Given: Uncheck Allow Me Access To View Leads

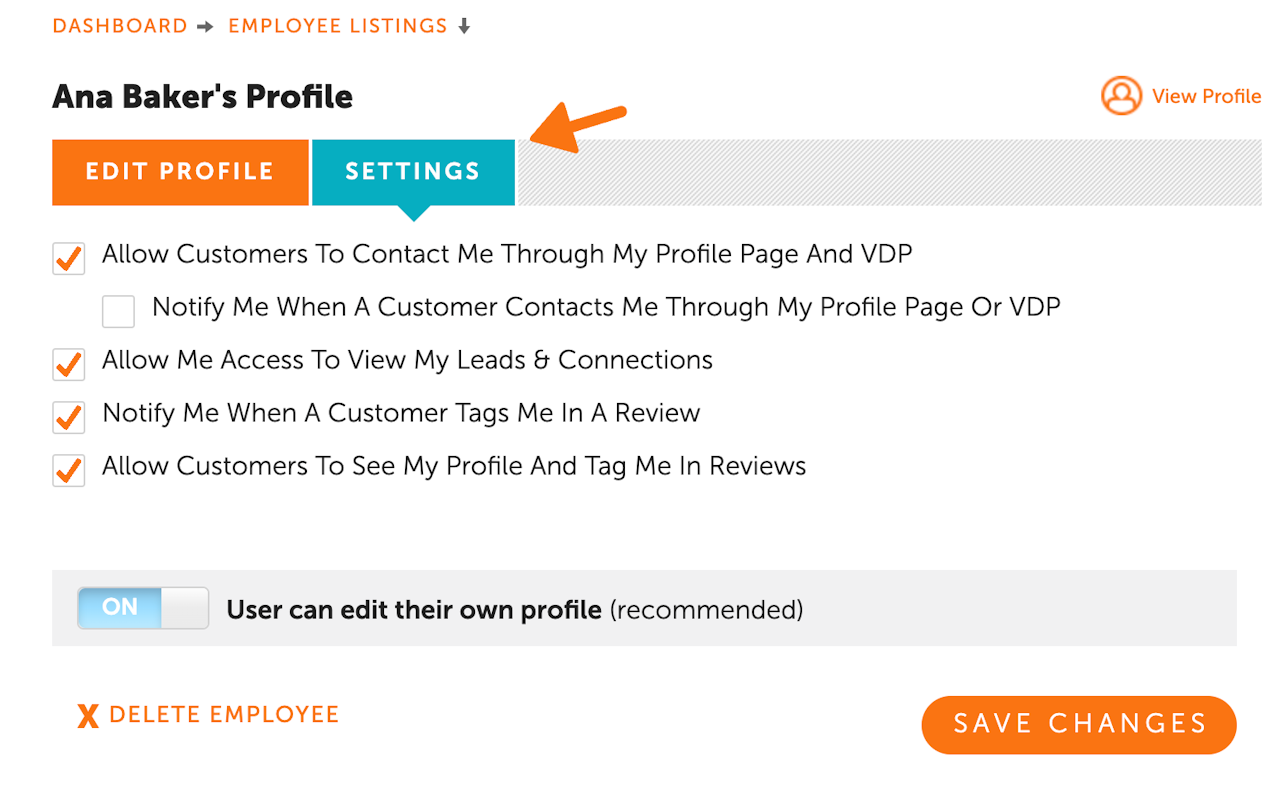Looking at the screenshot, I should pyautogui.click(x=68, y=365).
